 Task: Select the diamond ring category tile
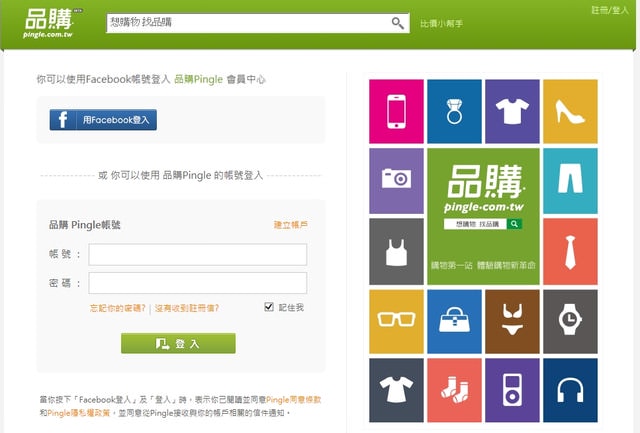click(454, 108)
